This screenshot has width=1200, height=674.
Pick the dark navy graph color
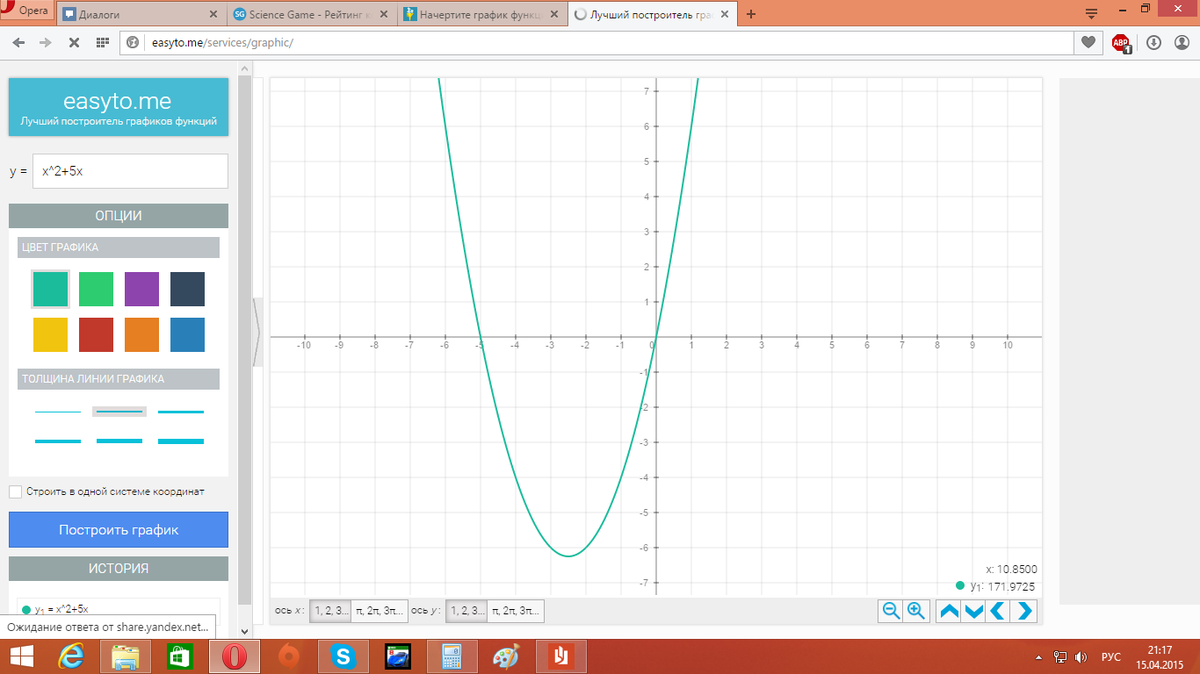[x=187, y=289]
